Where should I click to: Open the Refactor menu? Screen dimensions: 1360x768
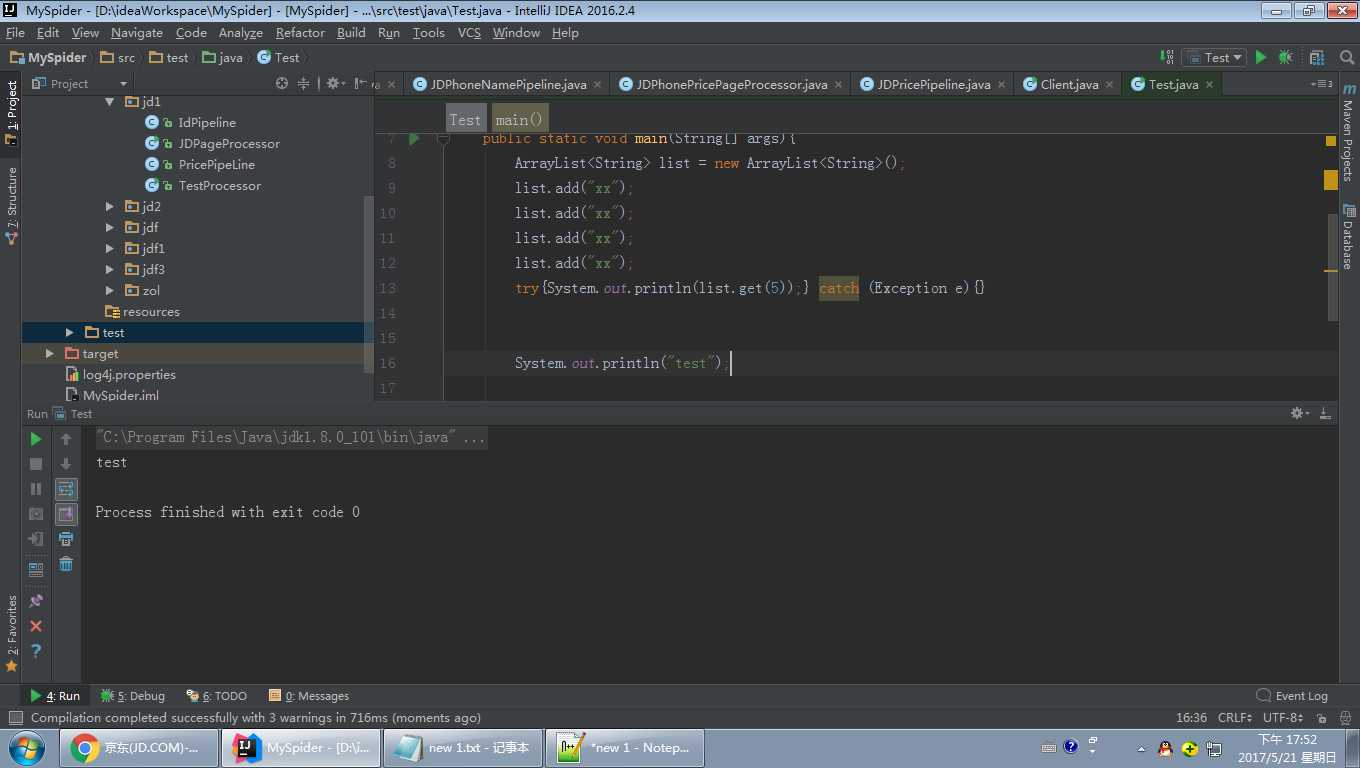pyautogui.click(x=300, y=33)
